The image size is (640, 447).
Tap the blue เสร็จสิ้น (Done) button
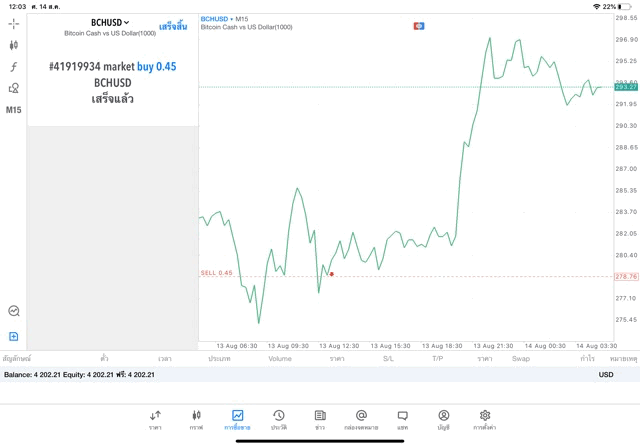[x=173, y=26]
